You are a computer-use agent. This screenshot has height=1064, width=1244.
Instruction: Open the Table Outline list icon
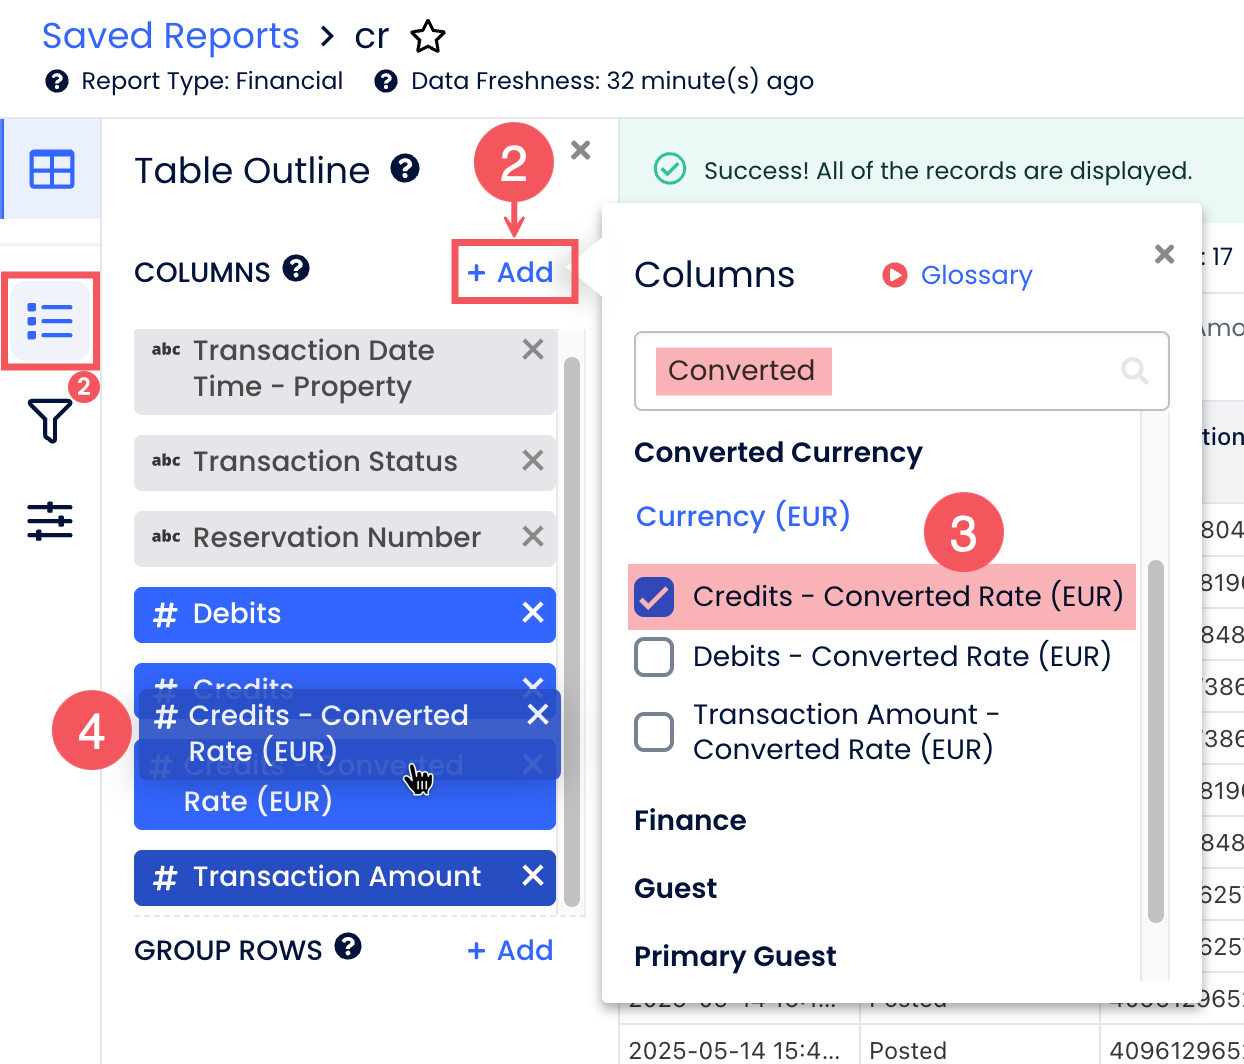click(50, 321)
